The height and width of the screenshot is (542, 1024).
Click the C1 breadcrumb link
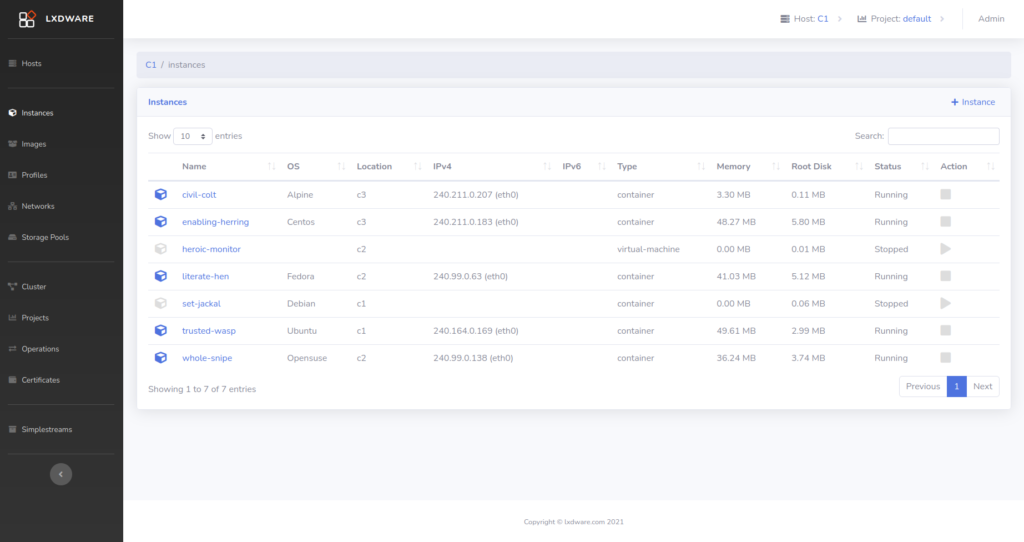pyautogui.click(x=151, y=65)
